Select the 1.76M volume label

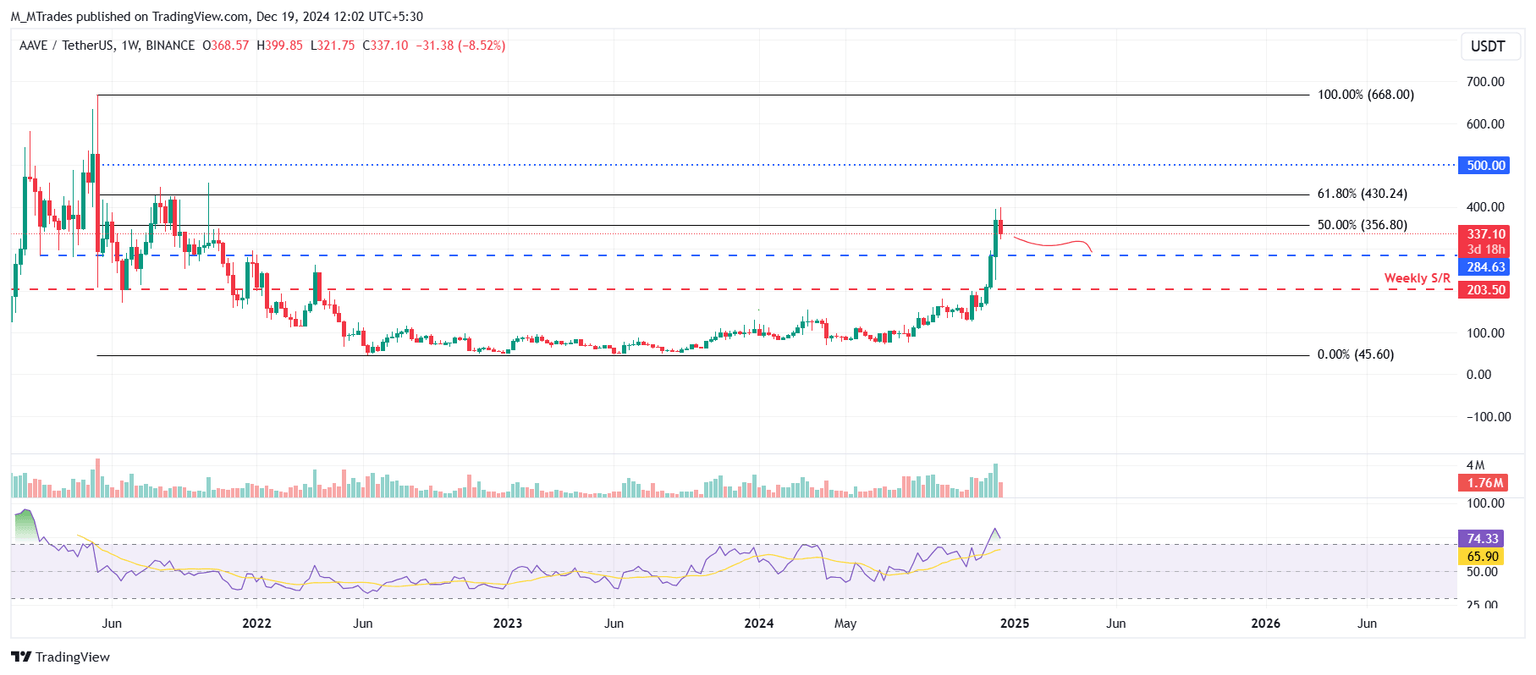(x=1484, y=484)
